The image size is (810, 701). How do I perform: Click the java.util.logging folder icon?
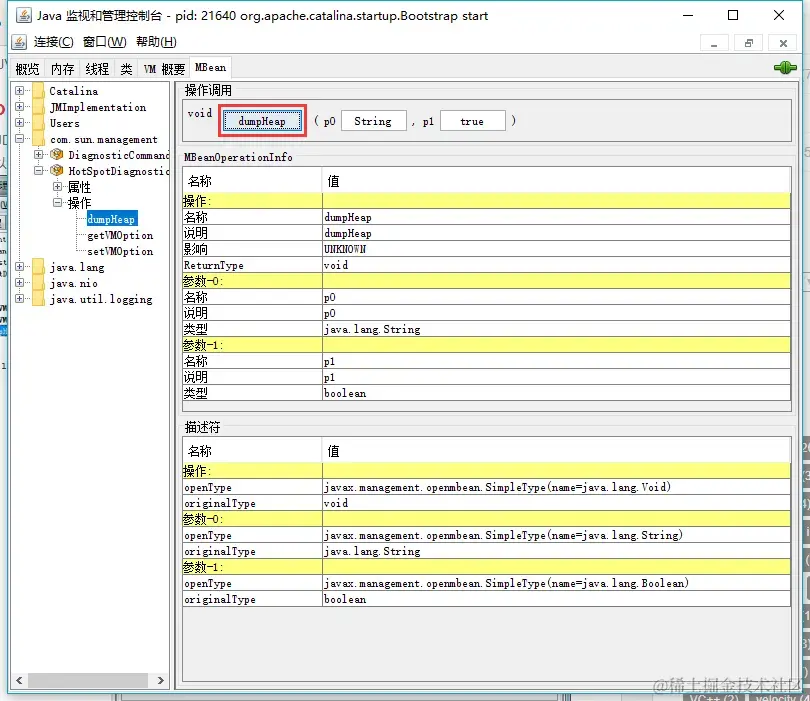click(x=38, y=299)
